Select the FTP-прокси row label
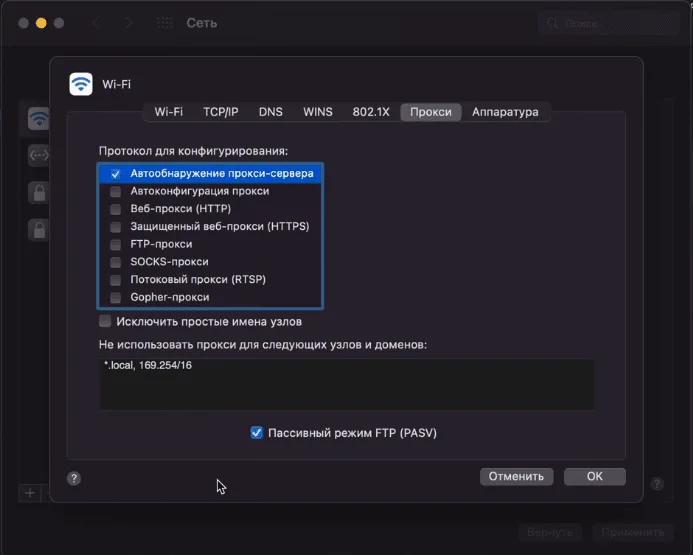The image size is (693, 555). (x=161, y=244)
